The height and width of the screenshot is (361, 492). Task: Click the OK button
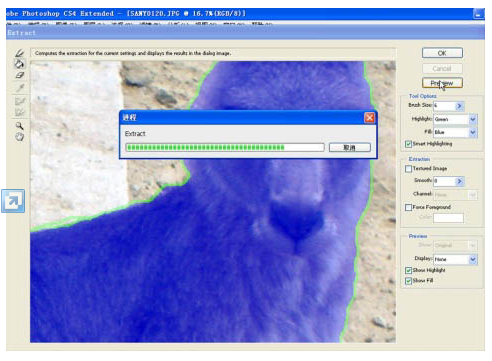click(442, 53)
